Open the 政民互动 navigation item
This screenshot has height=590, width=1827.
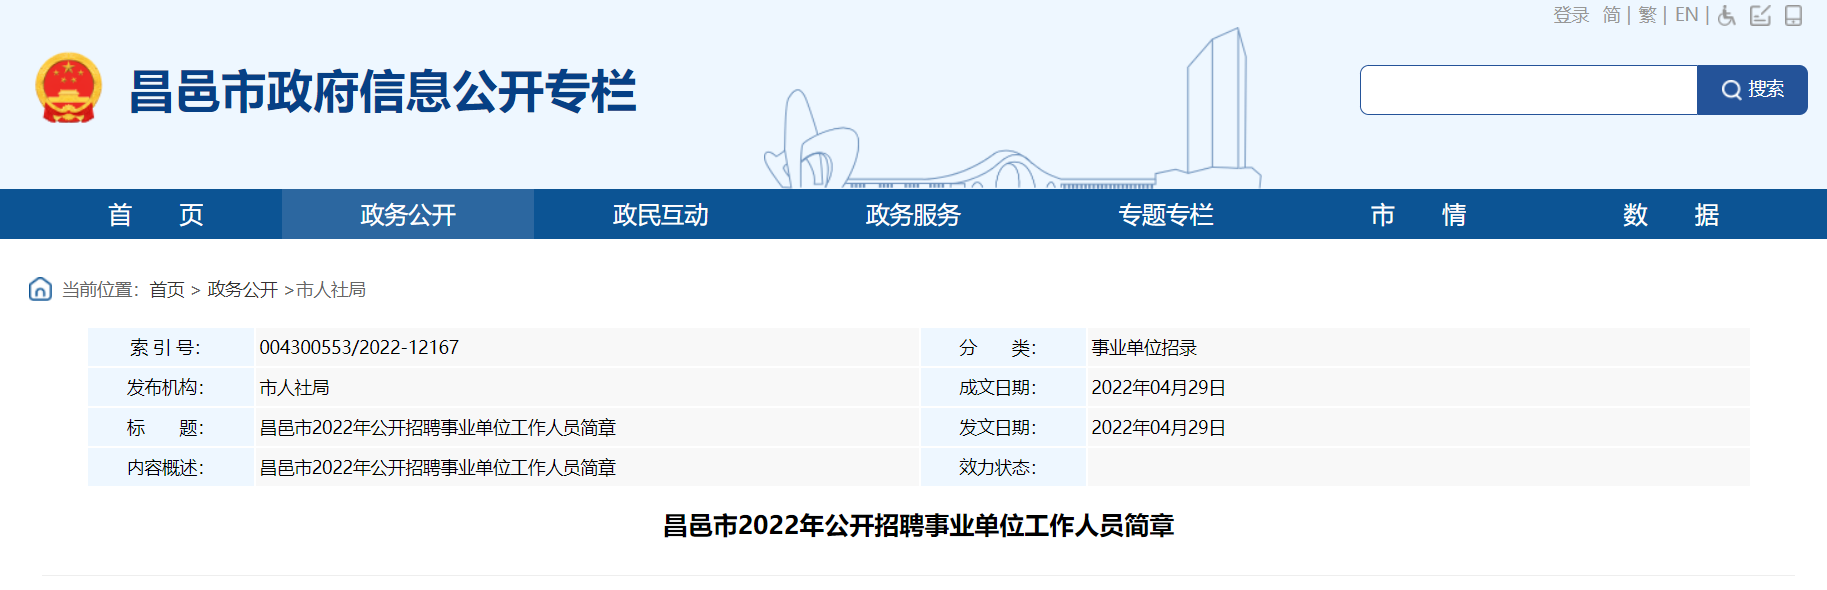click(660, 215)
